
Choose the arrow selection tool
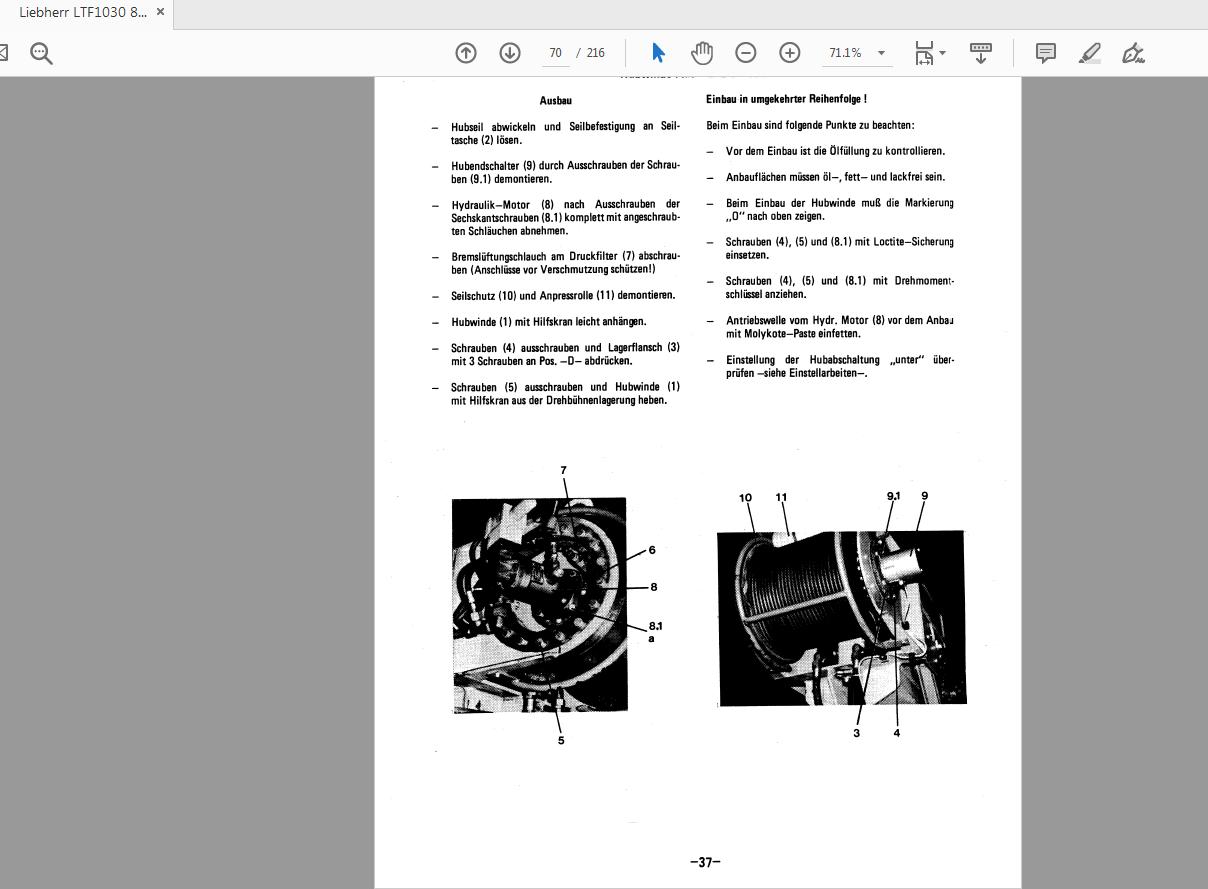pyautogui.click(x=658, y=53)
